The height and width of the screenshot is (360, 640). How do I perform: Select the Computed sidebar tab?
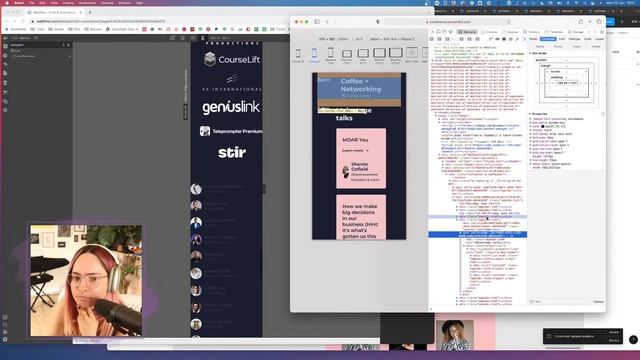[548, 39]
